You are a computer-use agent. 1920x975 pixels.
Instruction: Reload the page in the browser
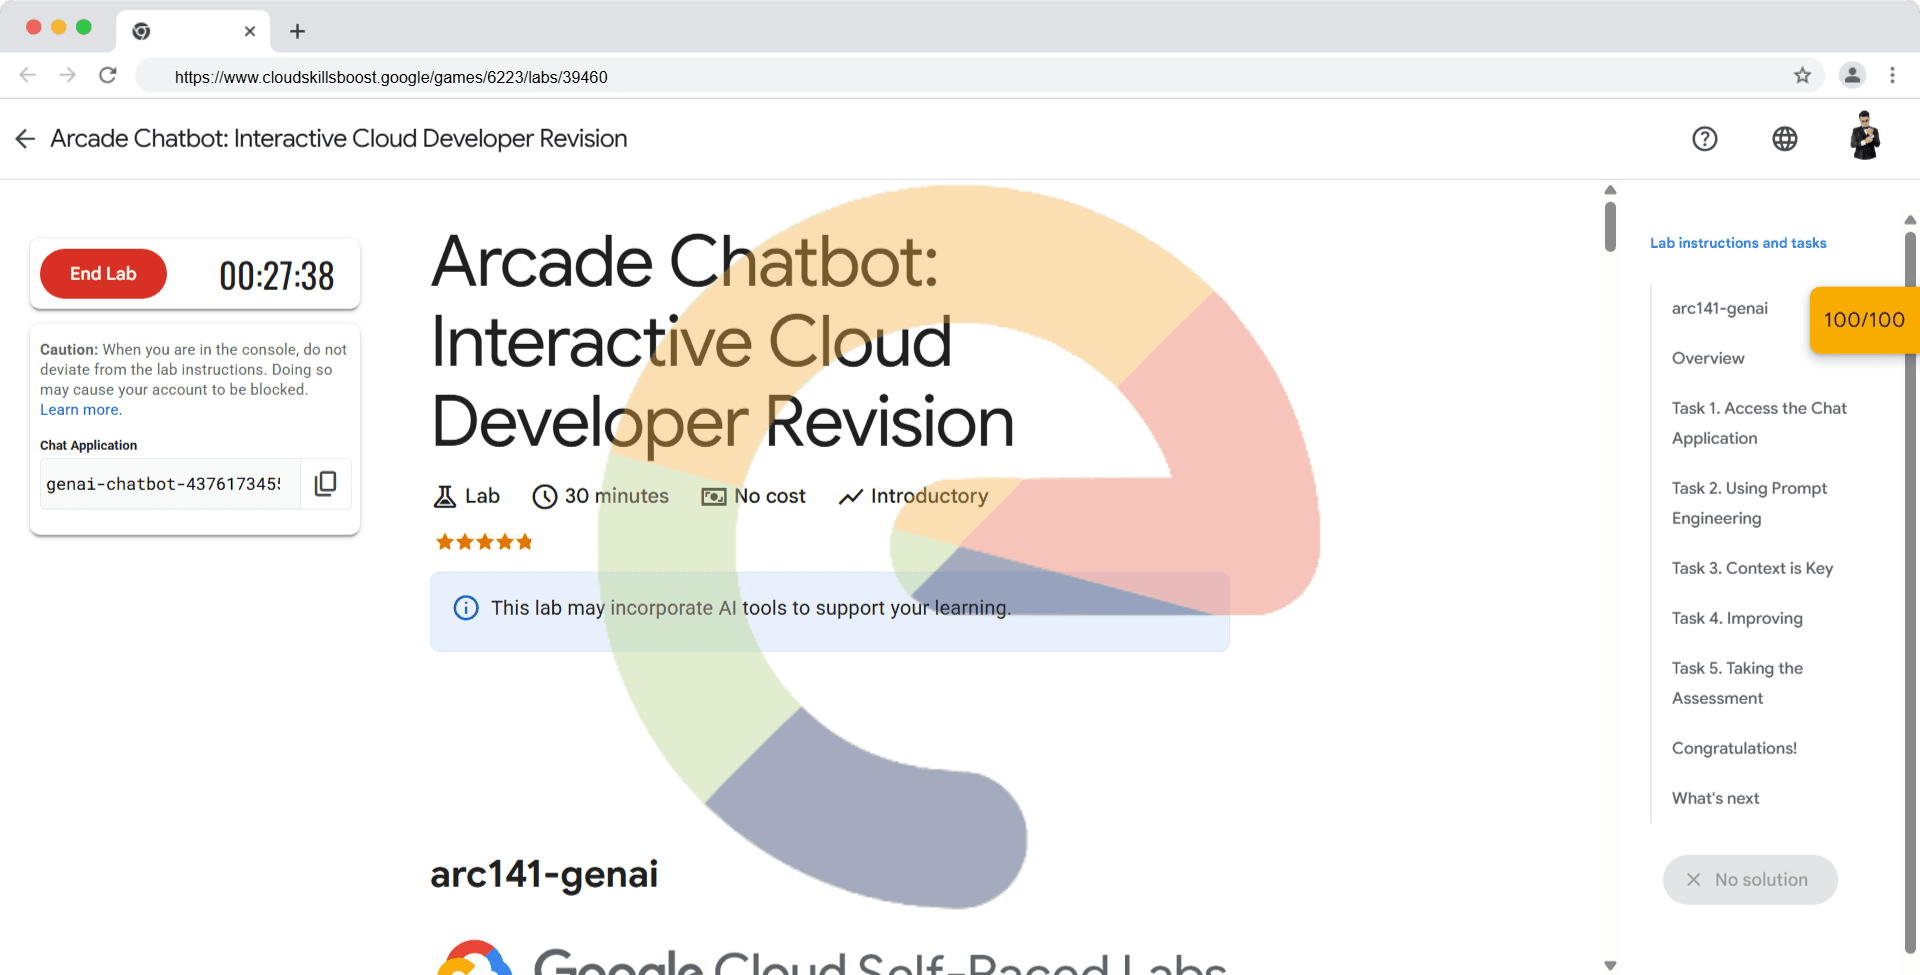[108, 76]
